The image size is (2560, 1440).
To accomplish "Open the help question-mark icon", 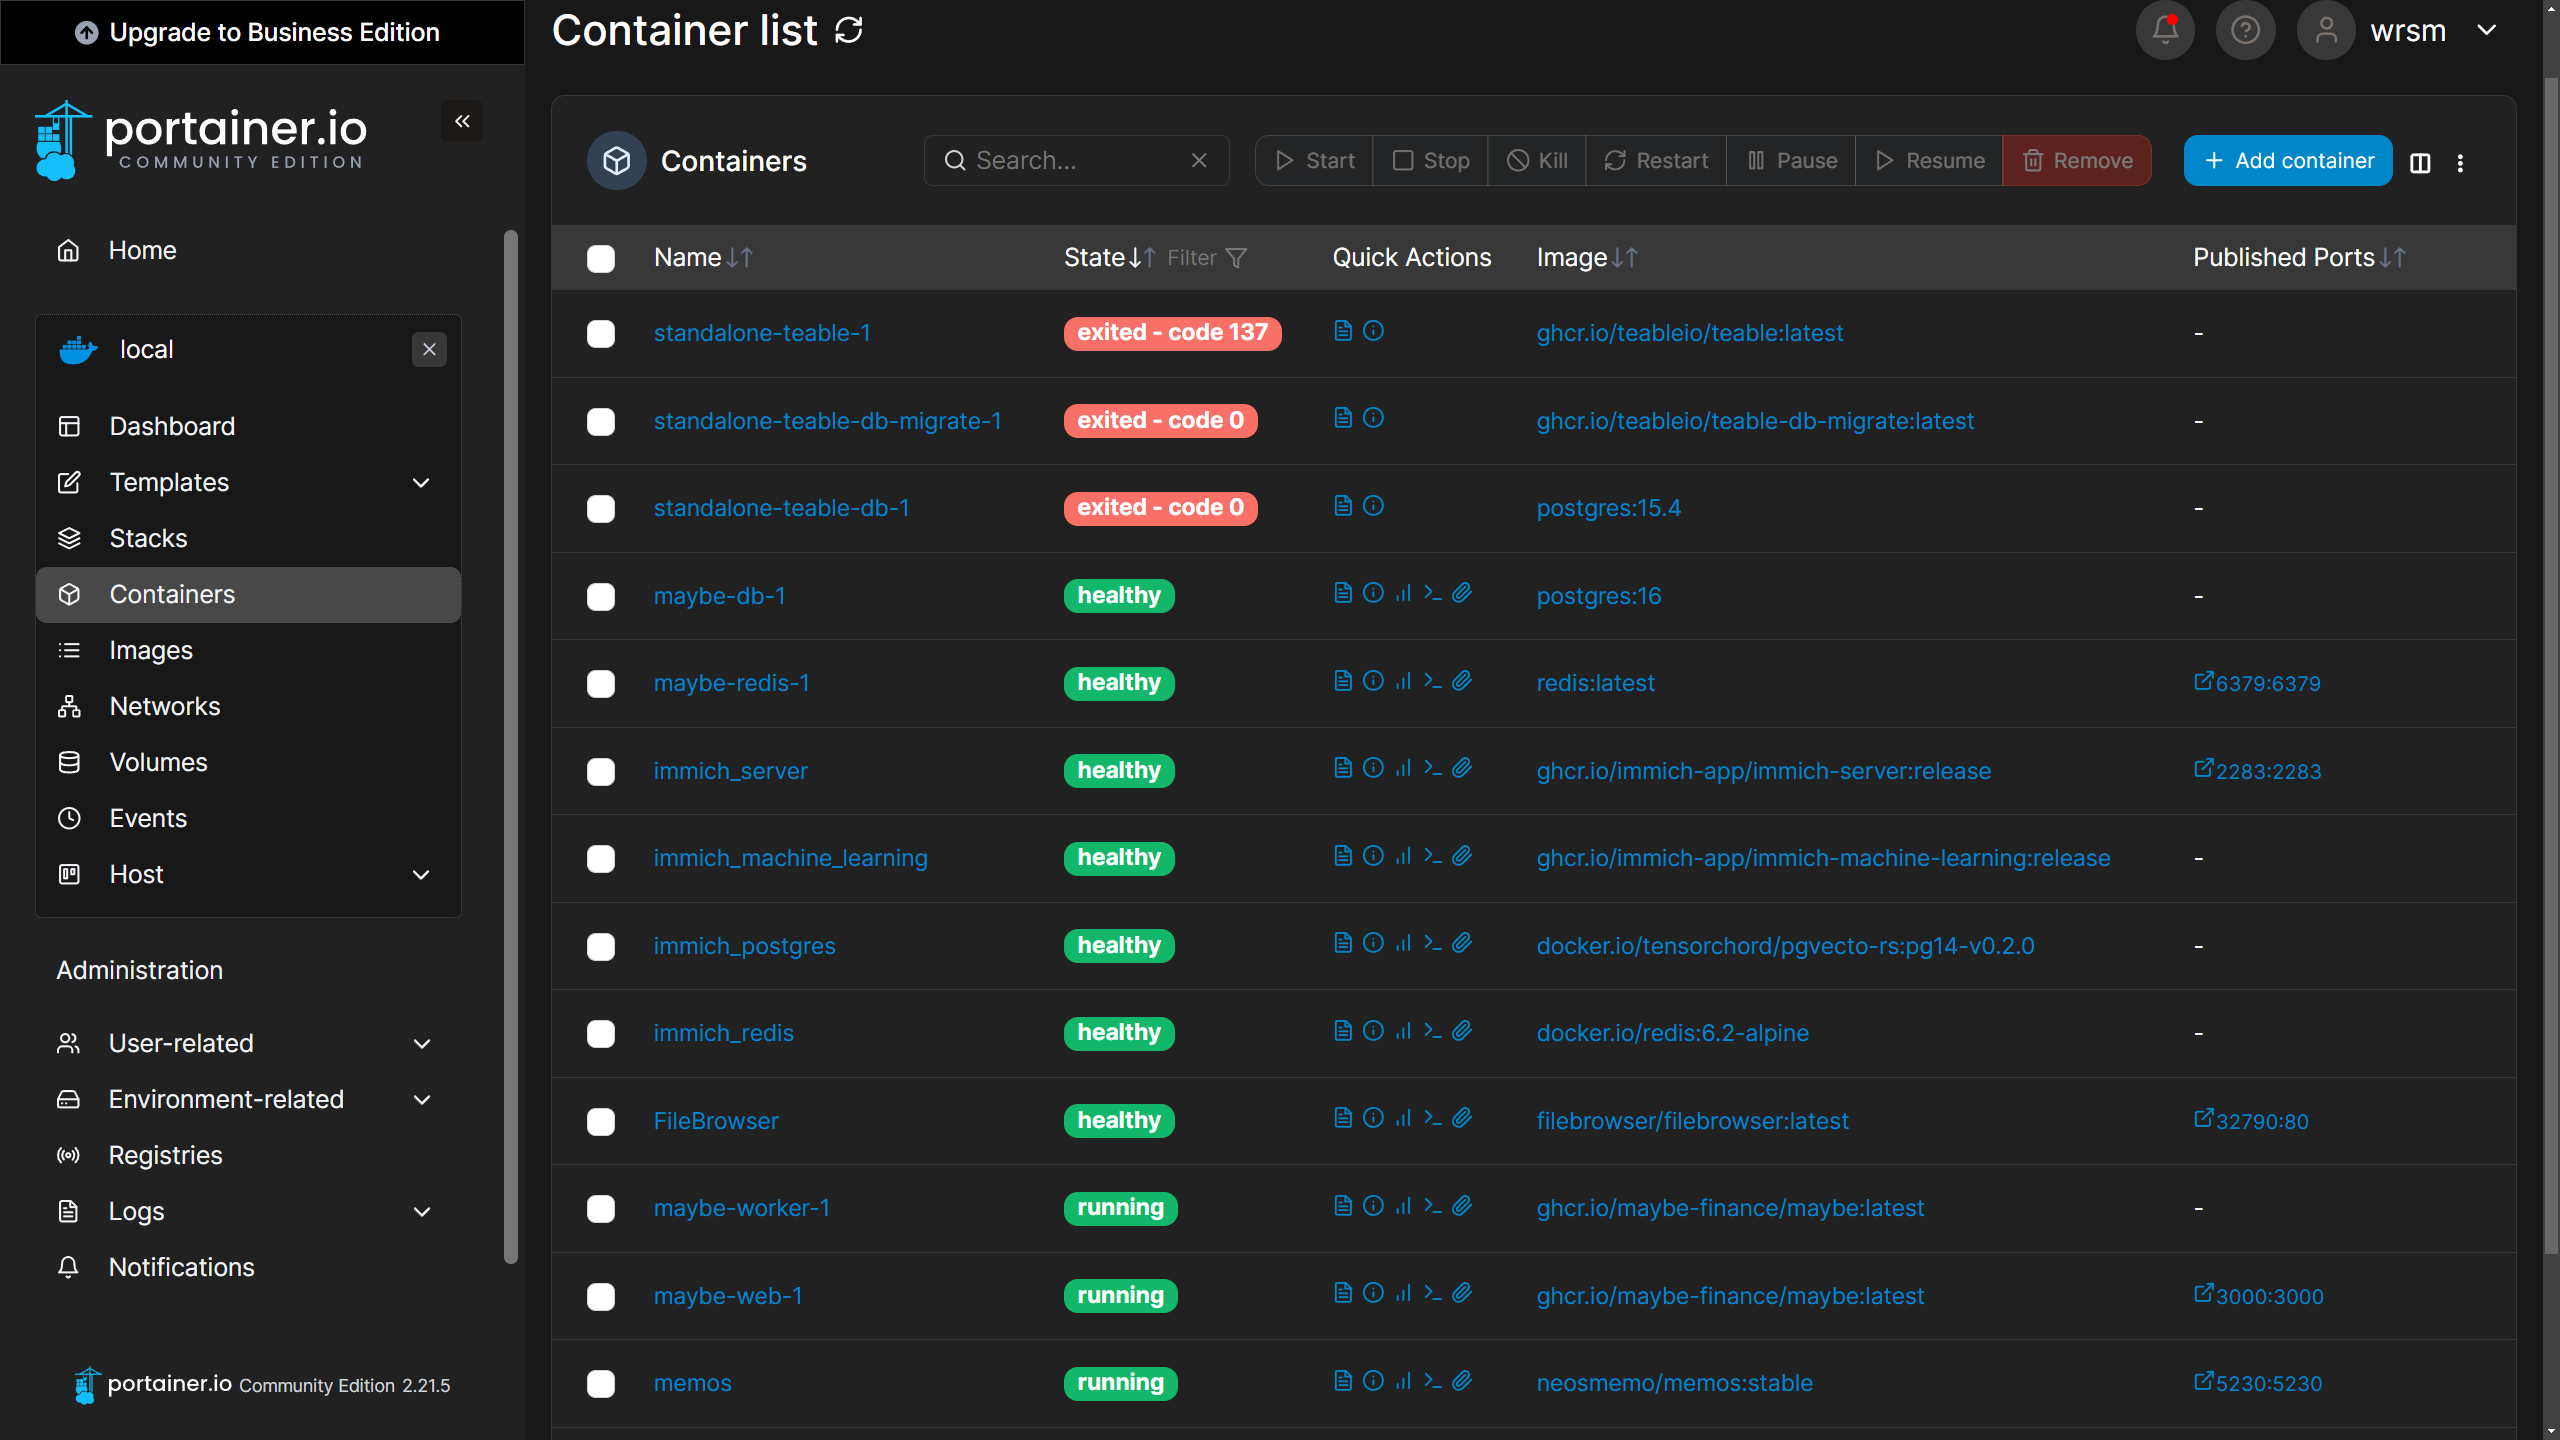I will click(x=2245, y=30).
